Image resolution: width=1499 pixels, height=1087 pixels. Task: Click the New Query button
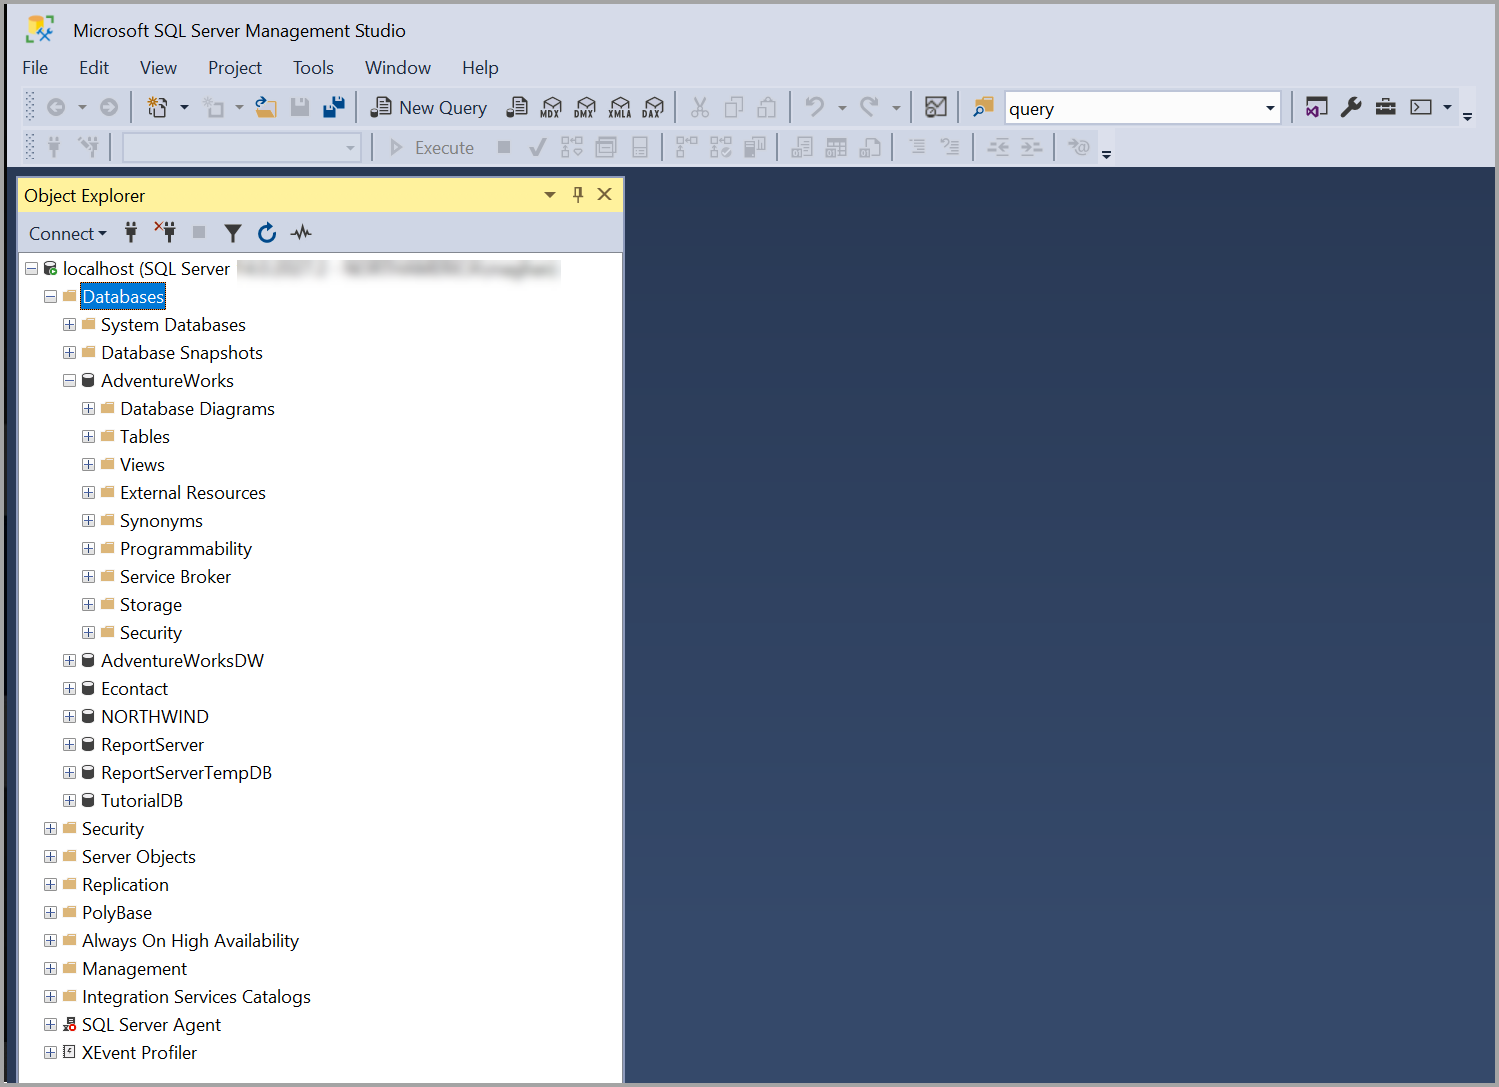point(429,107)
